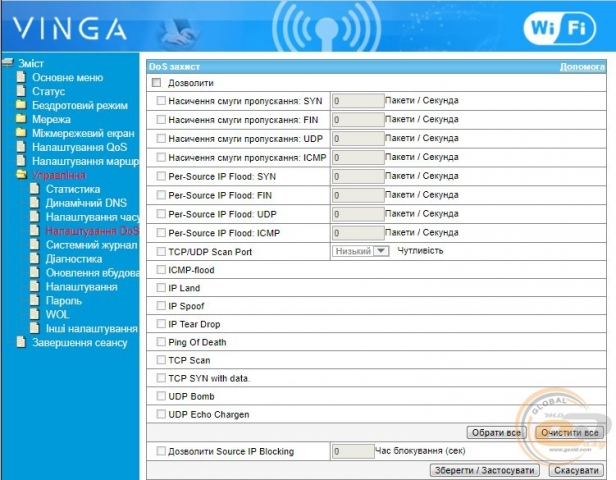616x480 pixels.
Task: Click the Зберегти / Застосувати button
Action: (x=485, y=470)
